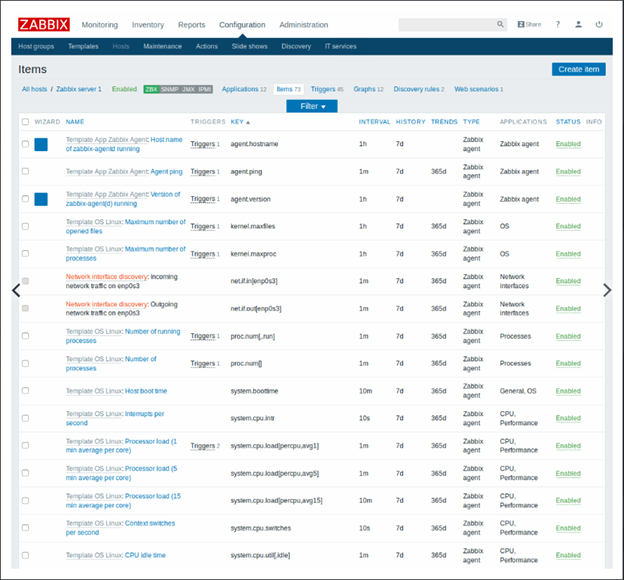Open the Monitoring menu

tap(100, 25)
